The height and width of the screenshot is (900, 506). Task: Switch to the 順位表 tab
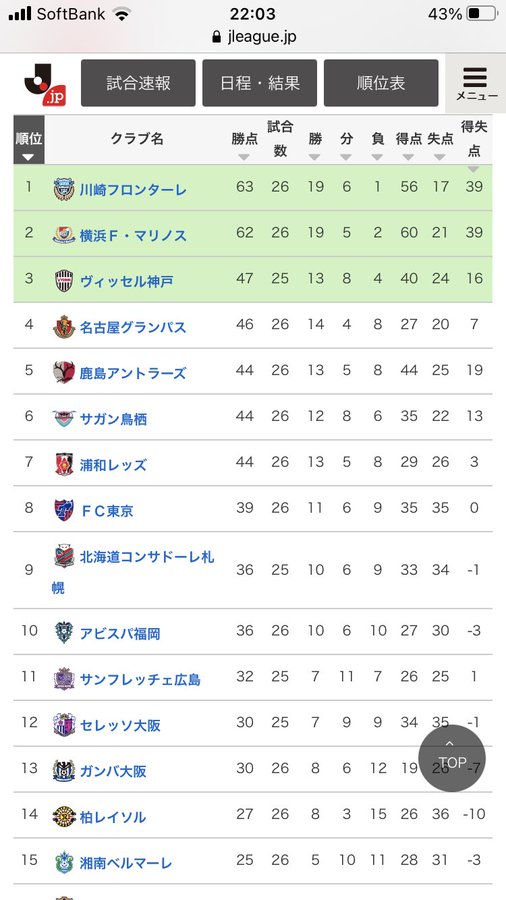pos(381,83)
